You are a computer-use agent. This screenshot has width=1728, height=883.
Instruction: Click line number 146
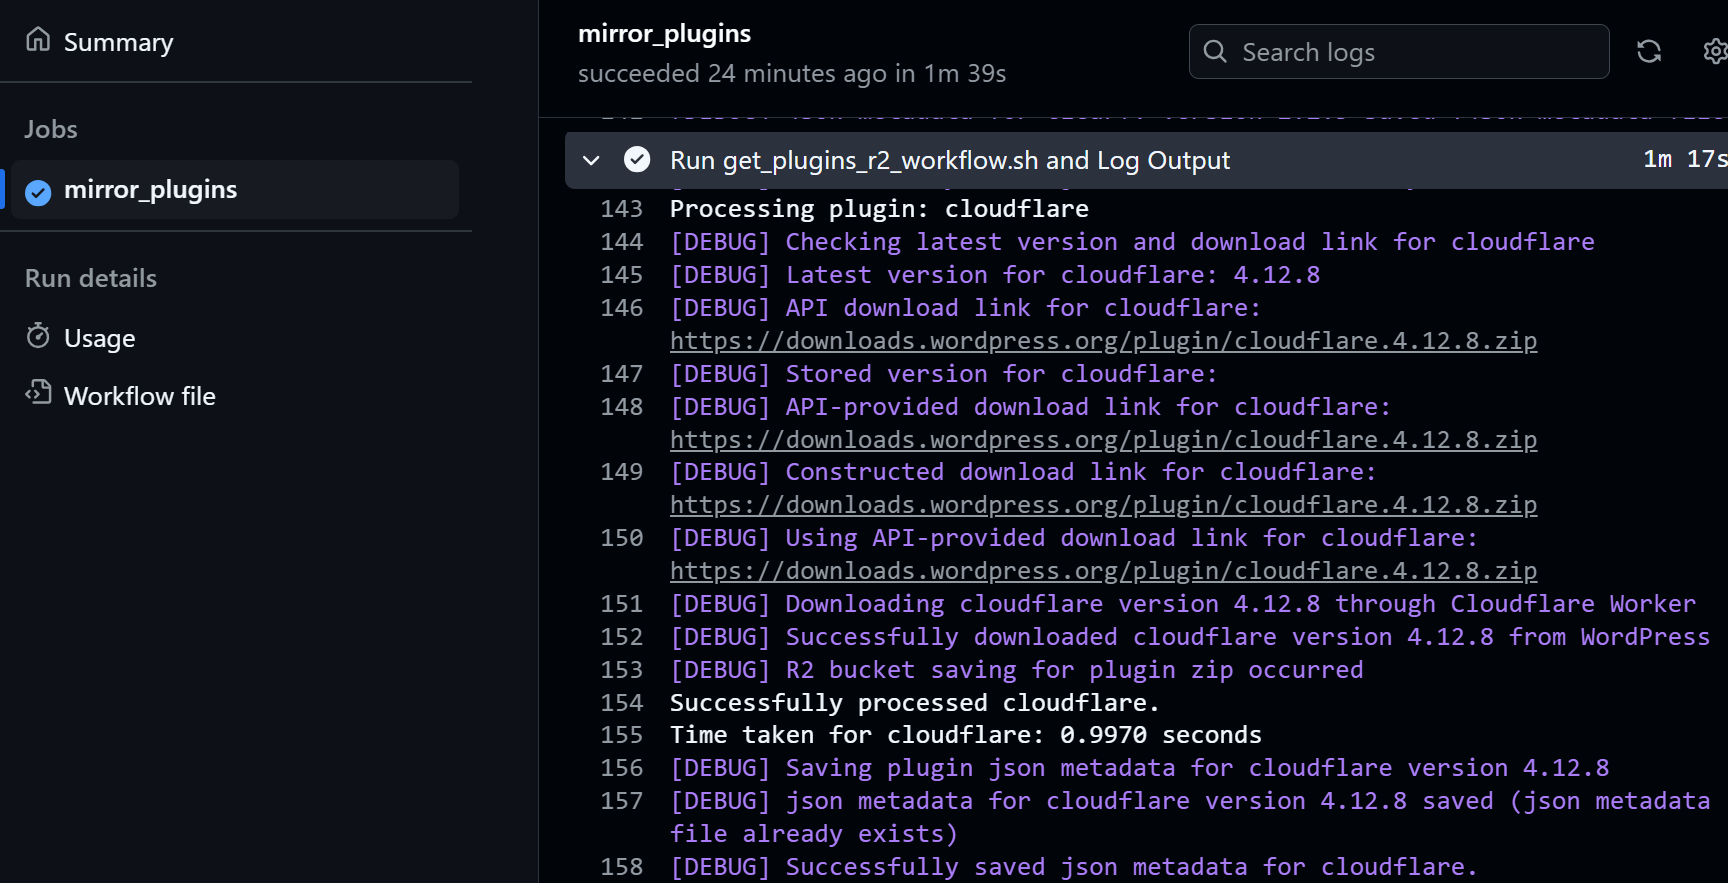[621, 308]
